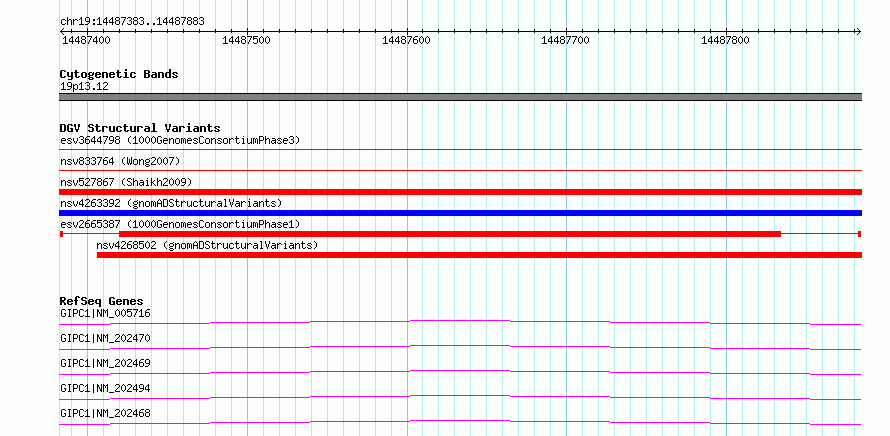Select magenta line of GIPC1|NM_005716
Screen dimensions: 890x436
[460, 322]
